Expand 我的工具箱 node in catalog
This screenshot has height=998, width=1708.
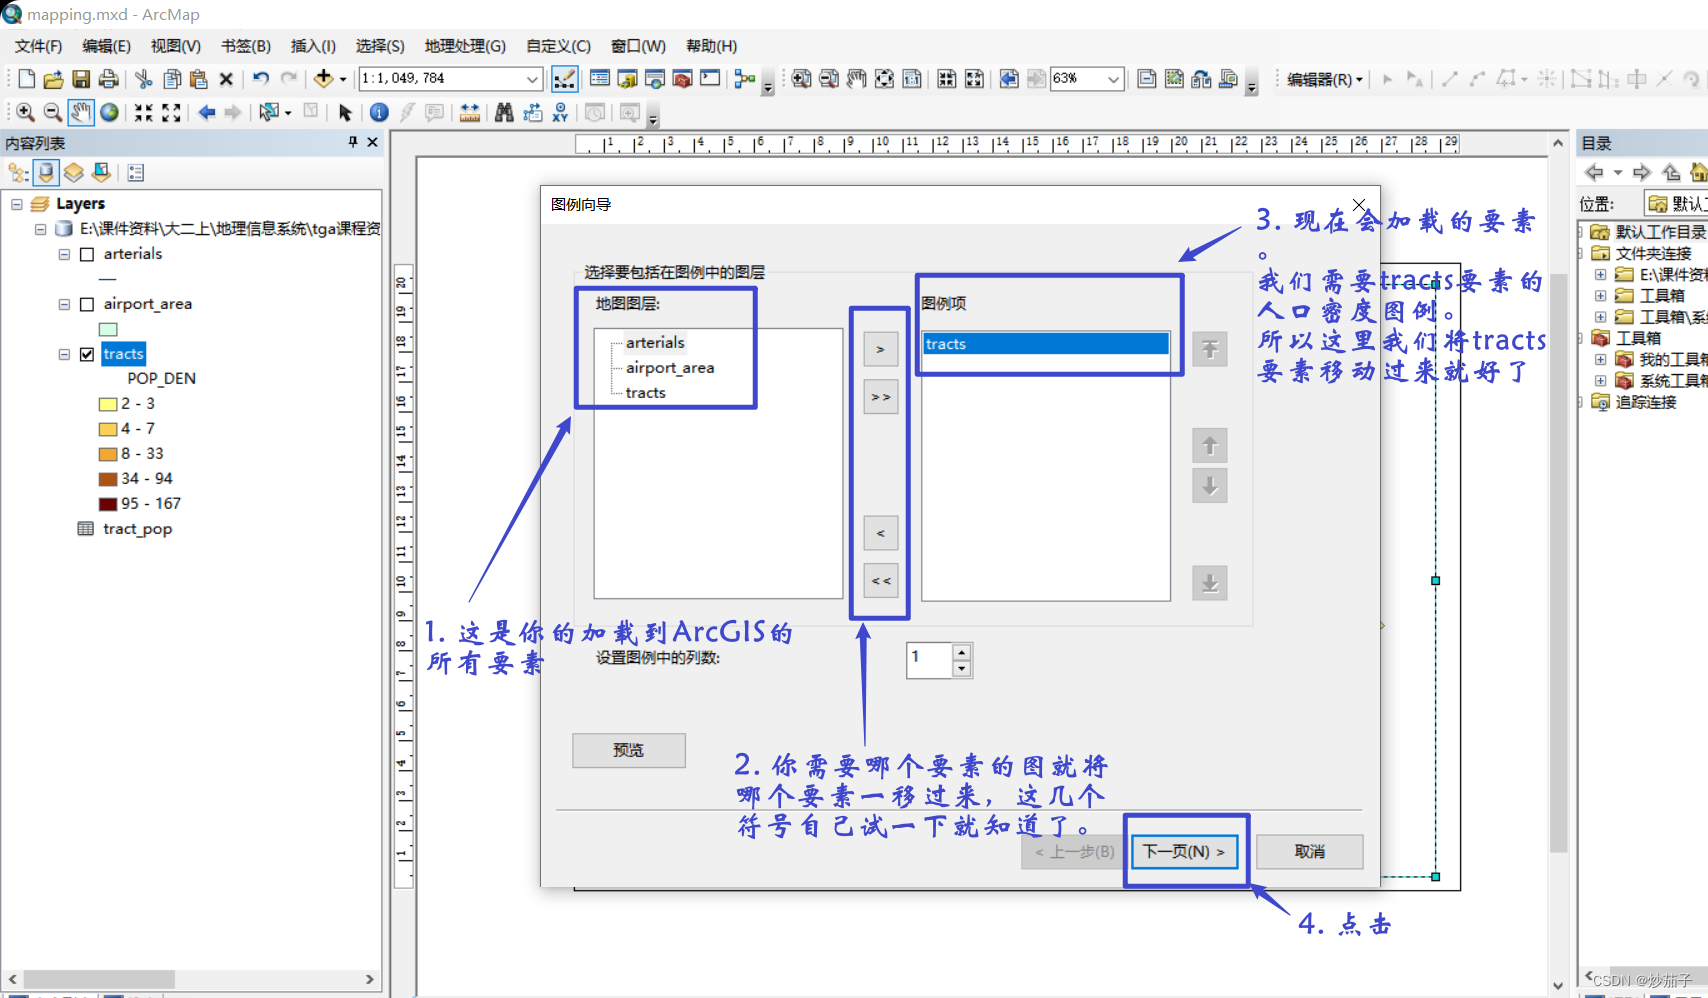coord(1600,359)
